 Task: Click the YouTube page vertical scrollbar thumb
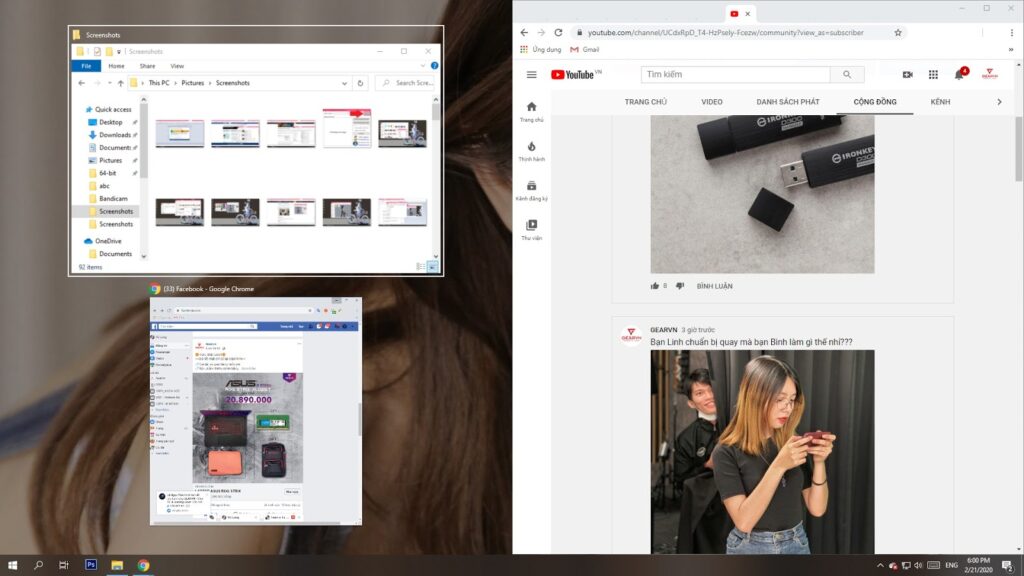coord(1019,148)
